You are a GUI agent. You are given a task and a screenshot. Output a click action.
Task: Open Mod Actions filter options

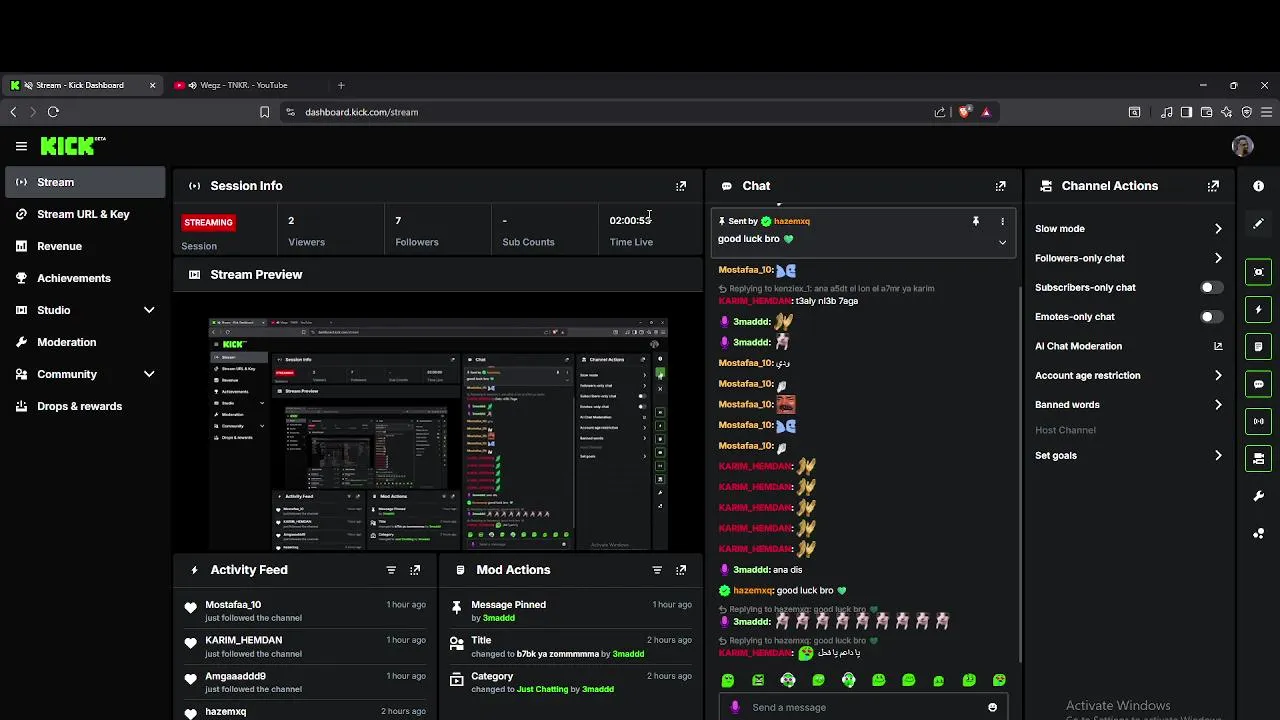click(x=657, y=570)
